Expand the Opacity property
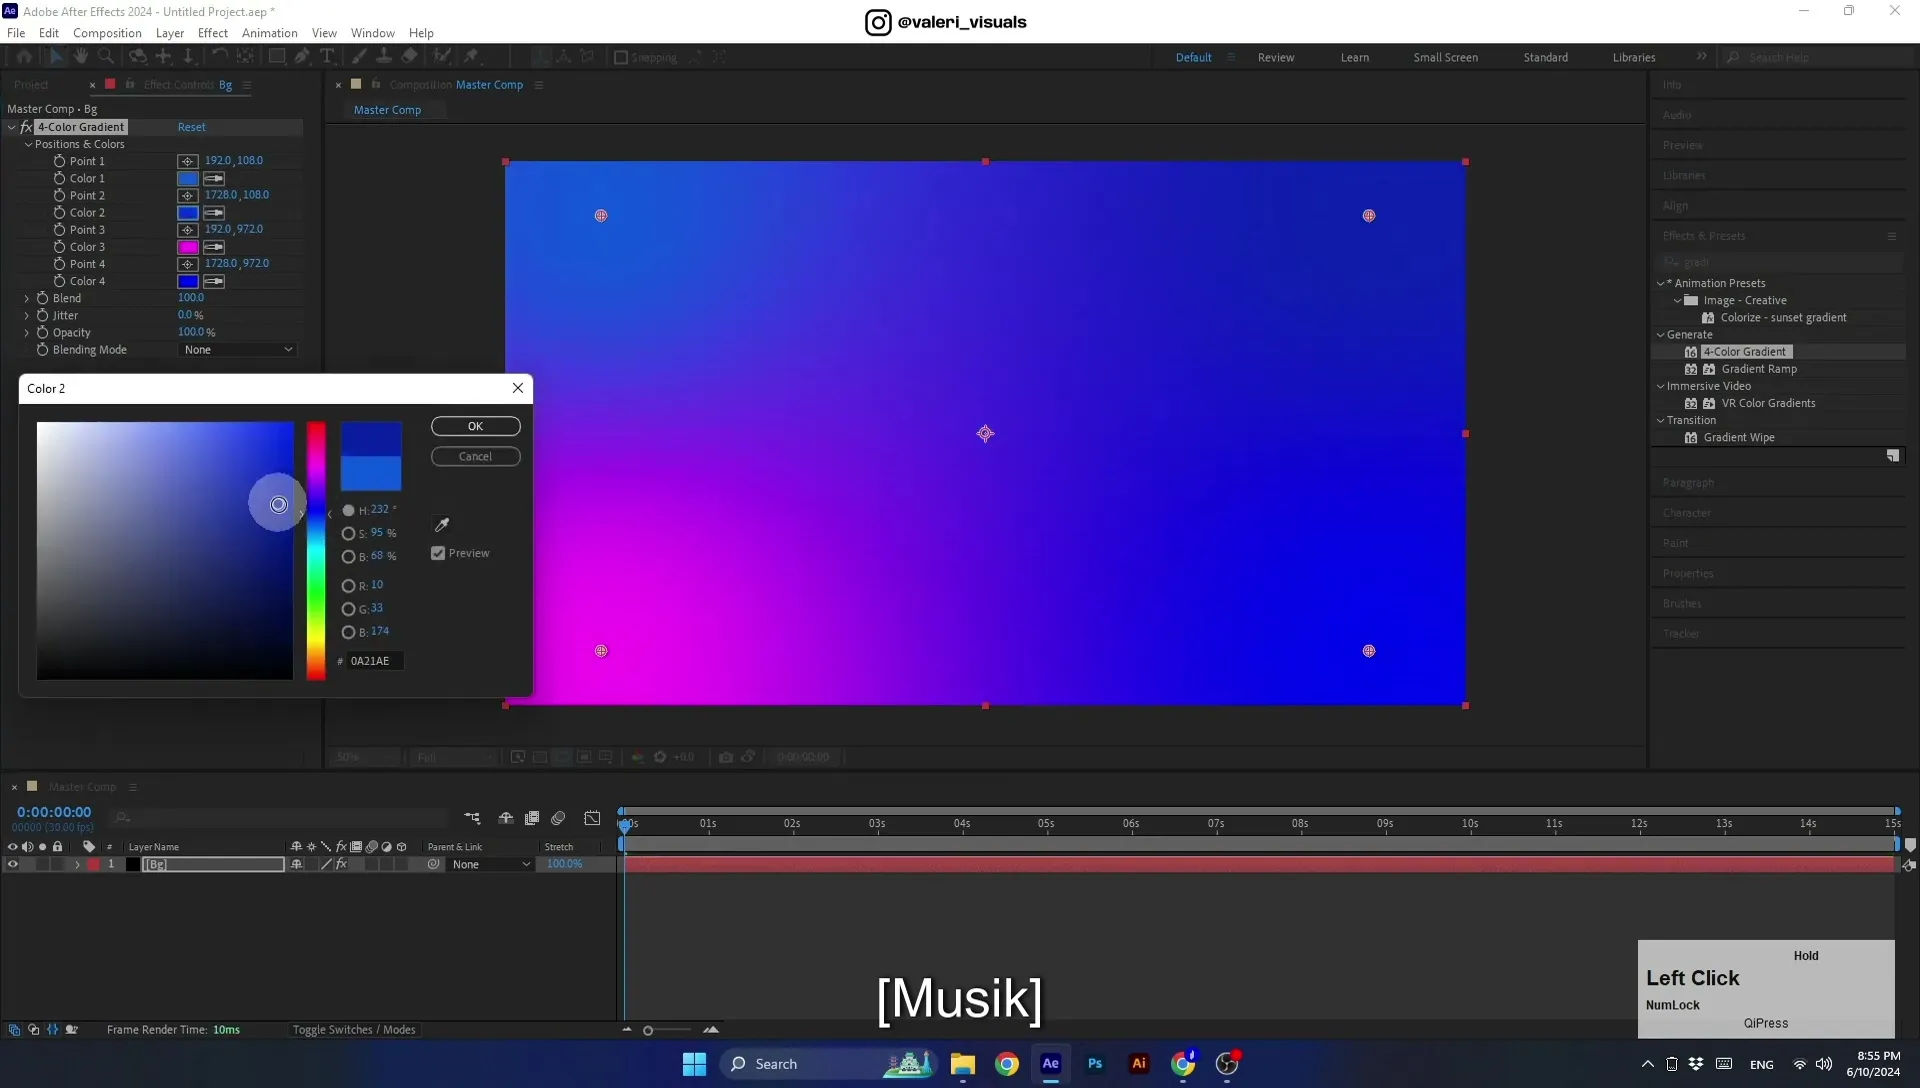The image size is (1920, 1088). click(27, 332)
